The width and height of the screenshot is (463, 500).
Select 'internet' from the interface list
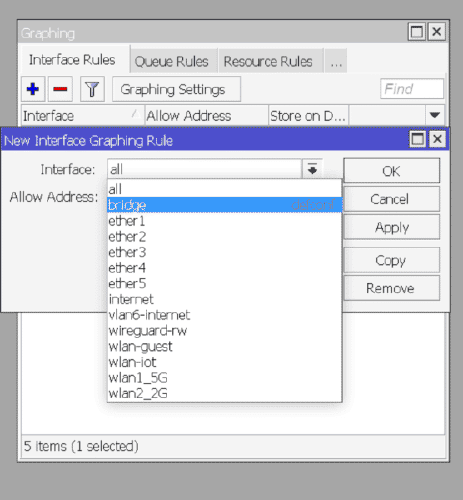(224, 299)
